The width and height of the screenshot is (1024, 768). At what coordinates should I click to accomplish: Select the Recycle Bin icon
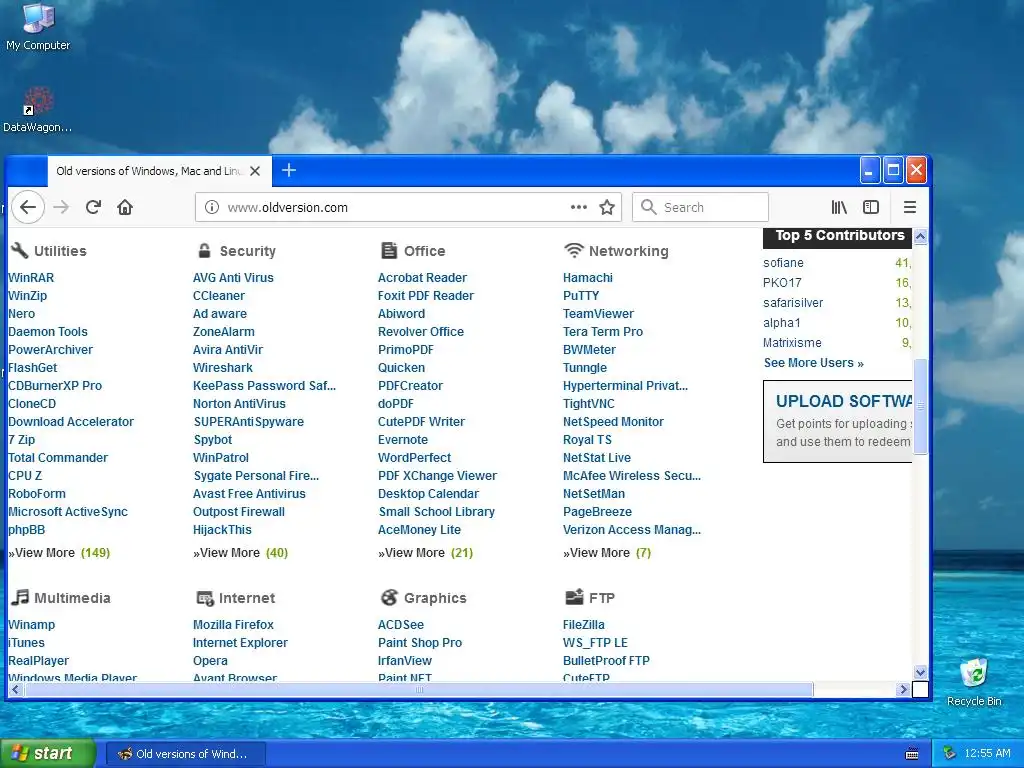click(x=974, y=682)
